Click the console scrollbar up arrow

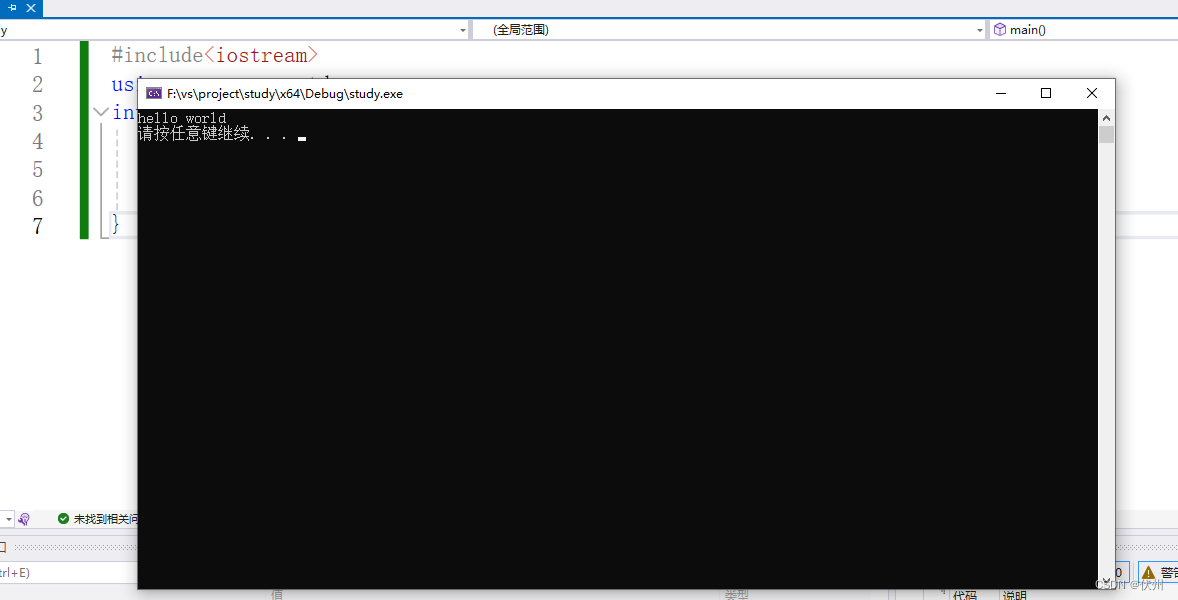point(1106,118)
